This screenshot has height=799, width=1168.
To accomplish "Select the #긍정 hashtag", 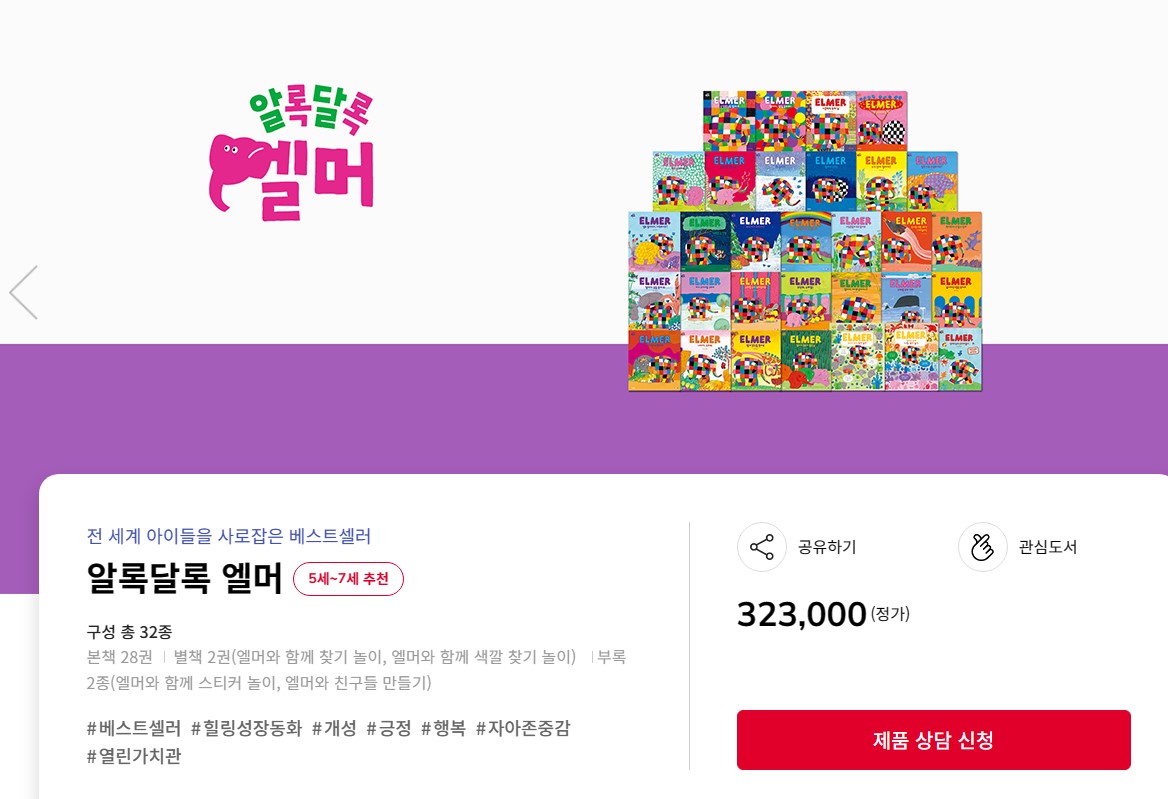I will [x=389, y=728].
